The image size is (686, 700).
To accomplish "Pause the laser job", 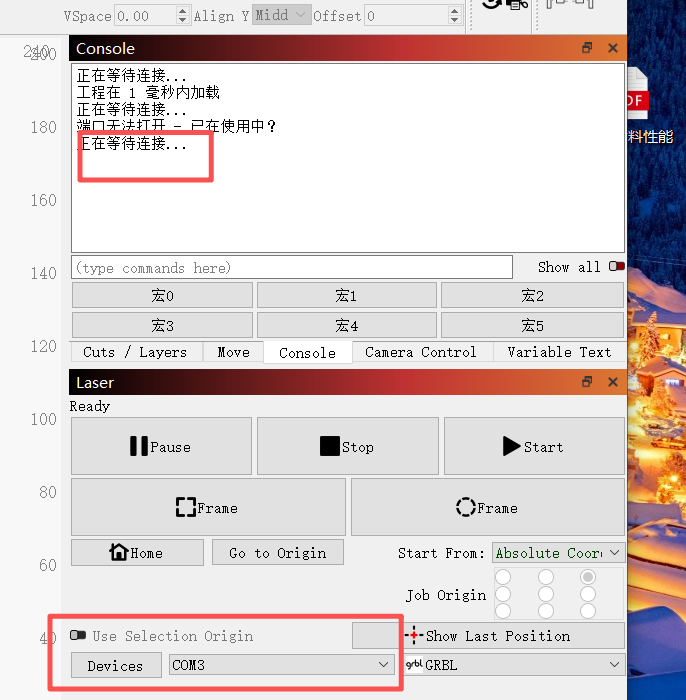I will [x=161, y=446].
